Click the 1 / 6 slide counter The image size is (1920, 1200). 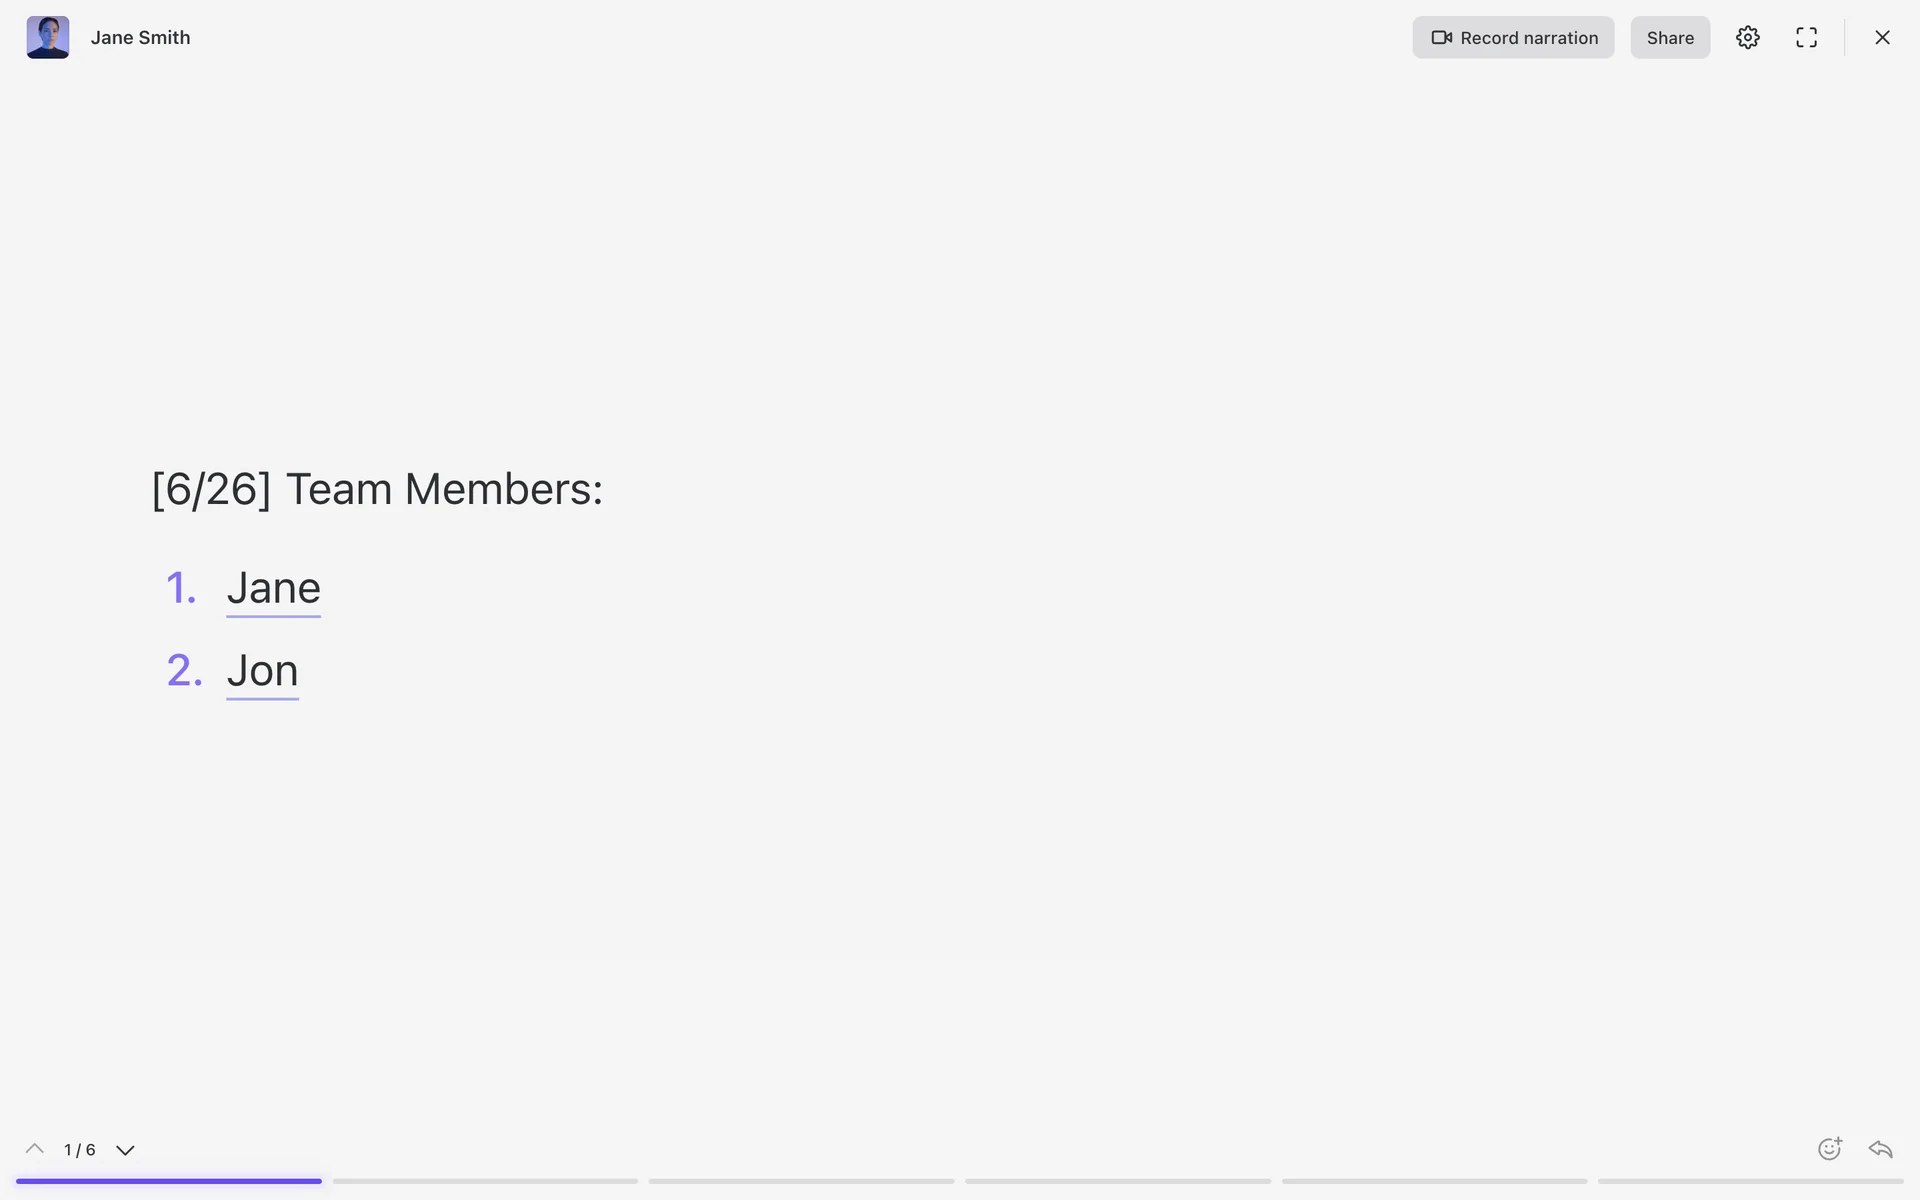click(x=80, y=1150)
